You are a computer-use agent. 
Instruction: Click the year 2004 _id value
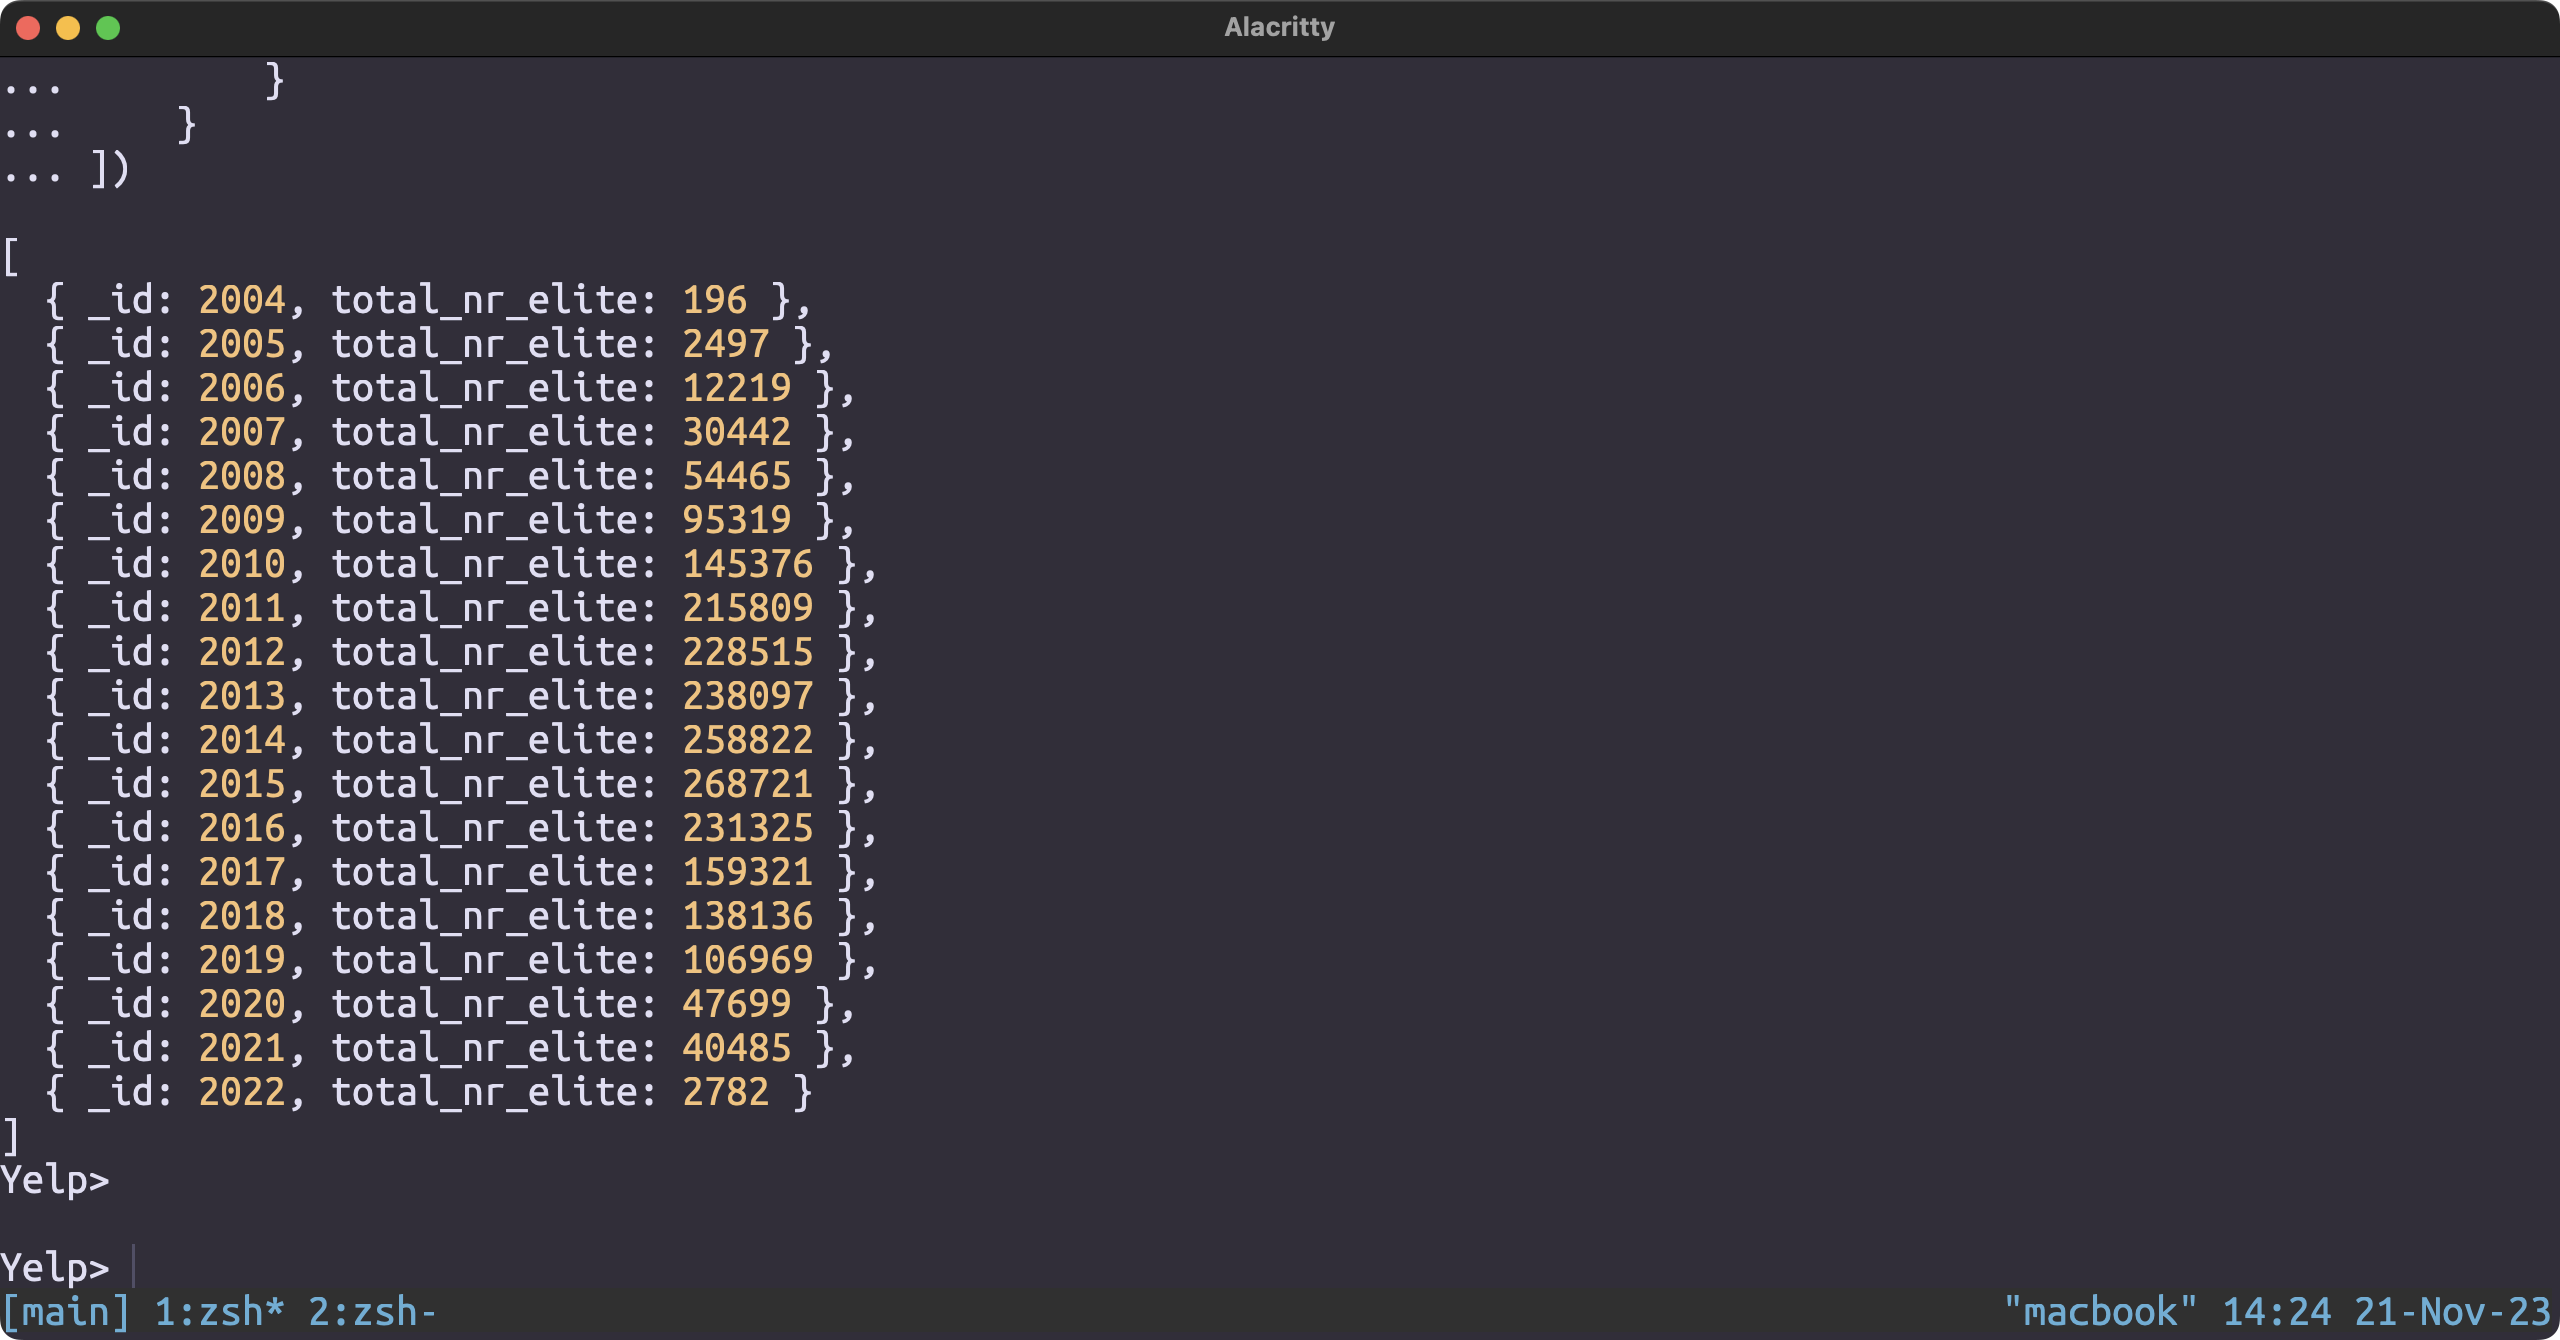tap(242, 300)
